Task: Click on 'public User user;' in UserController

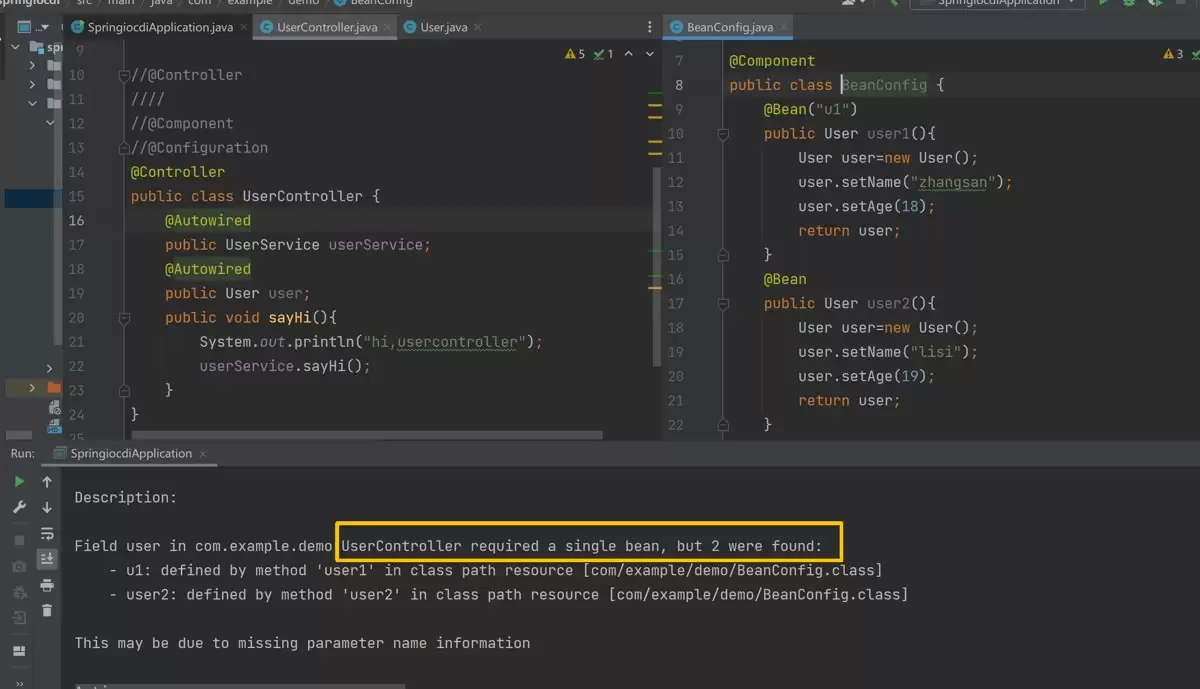Action: 238,293
